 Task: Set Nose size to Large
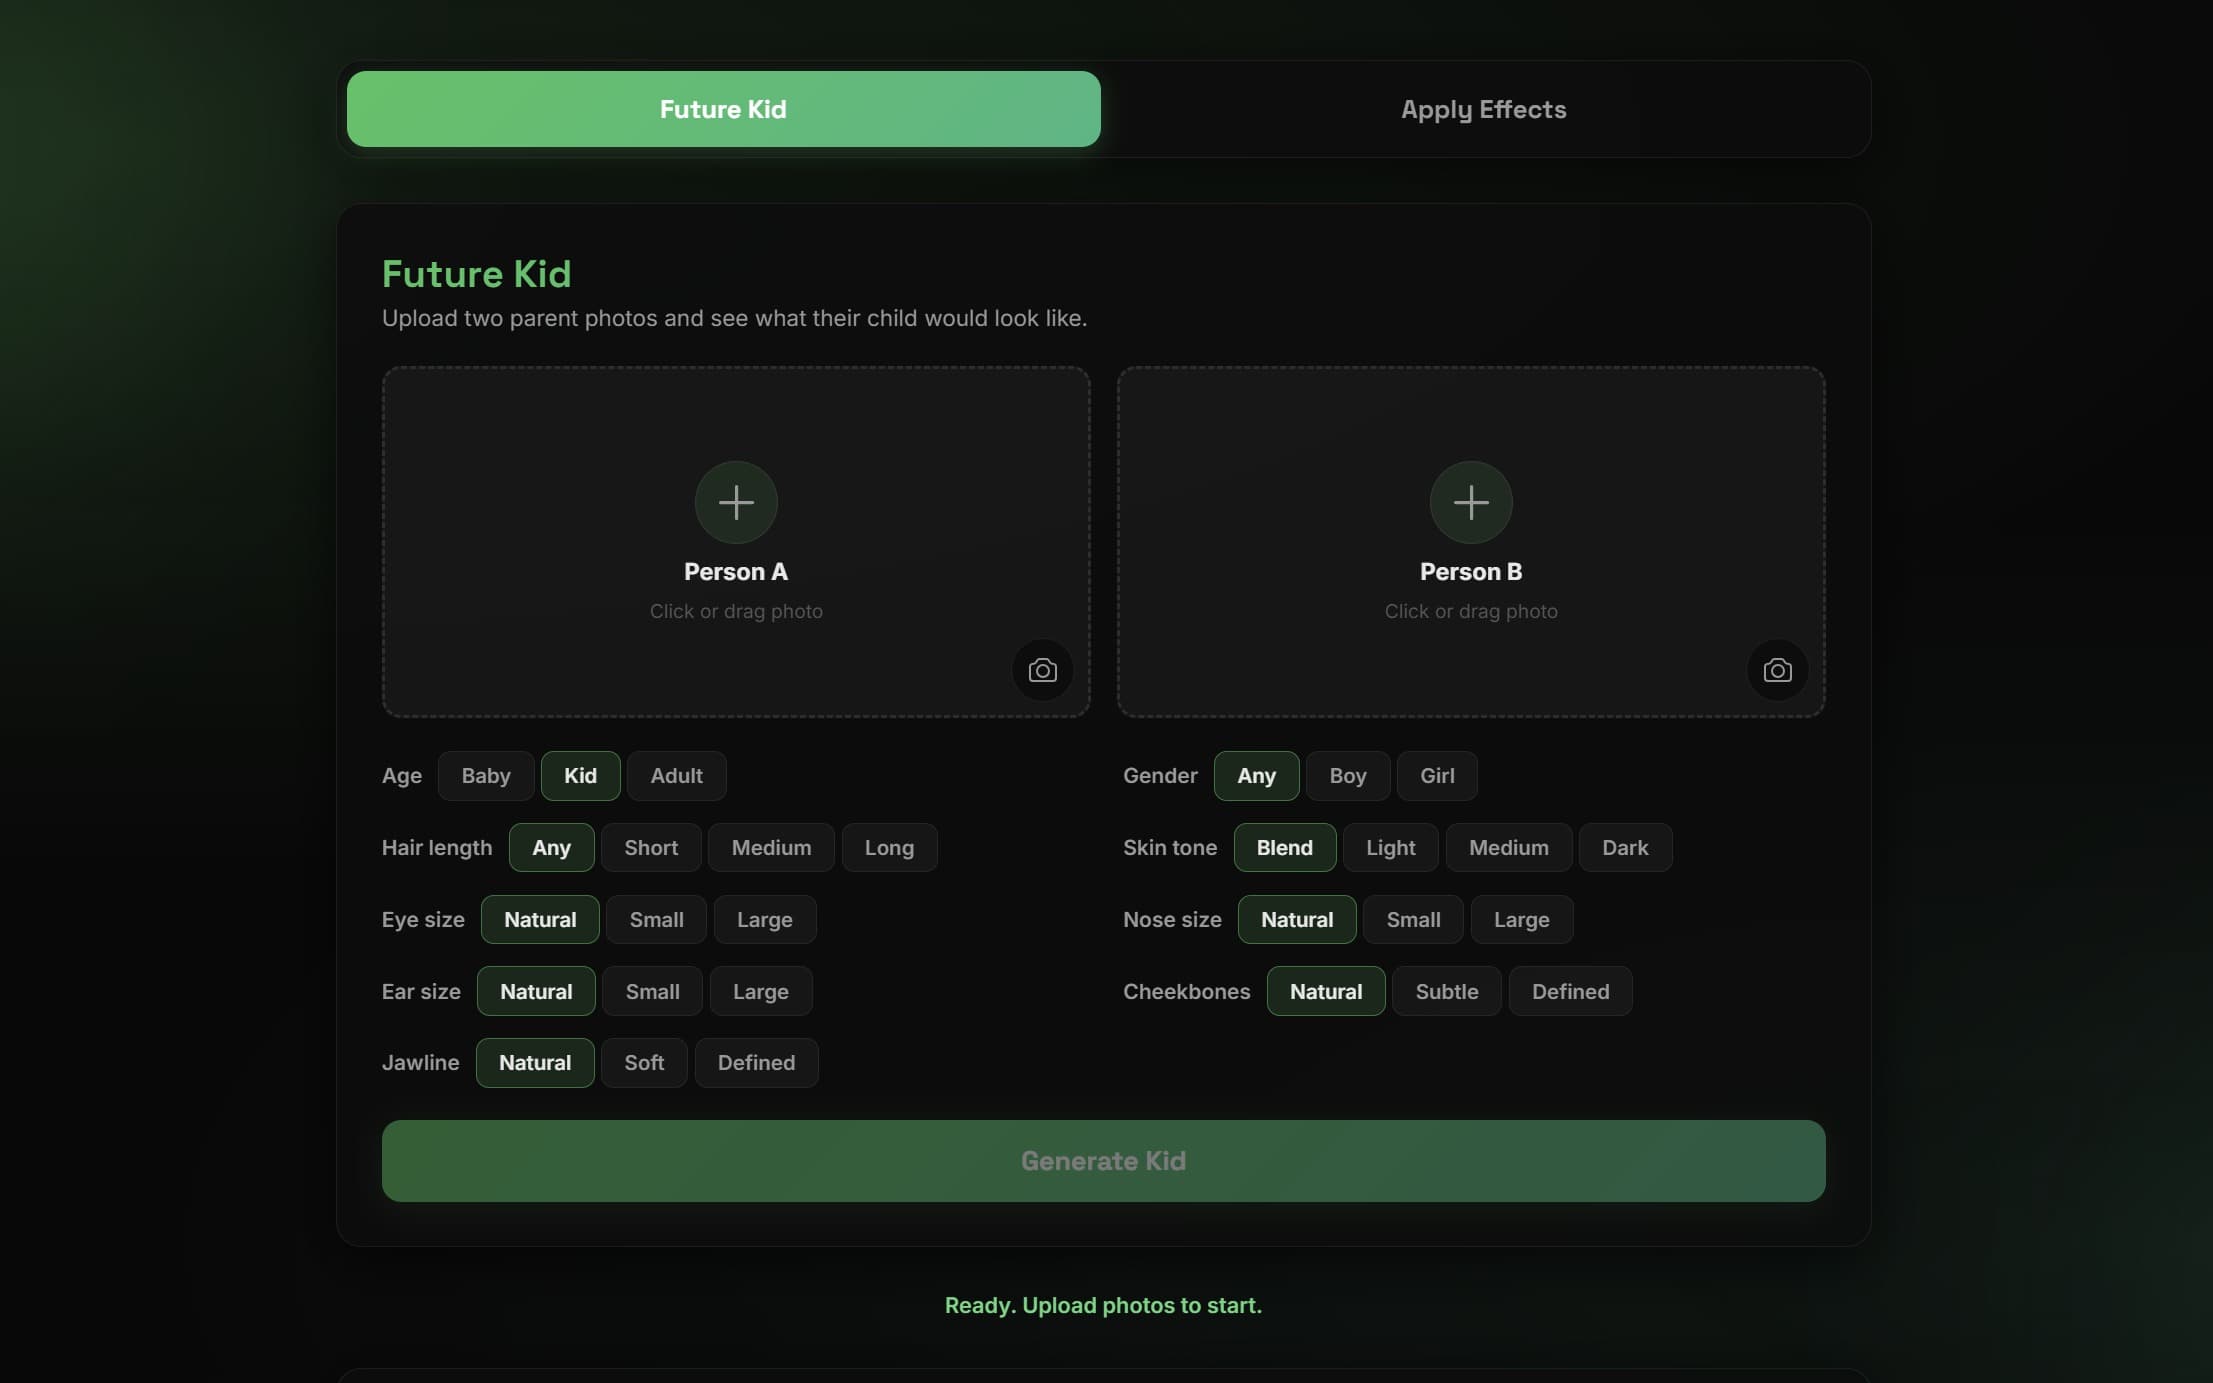coord(1521,920)
